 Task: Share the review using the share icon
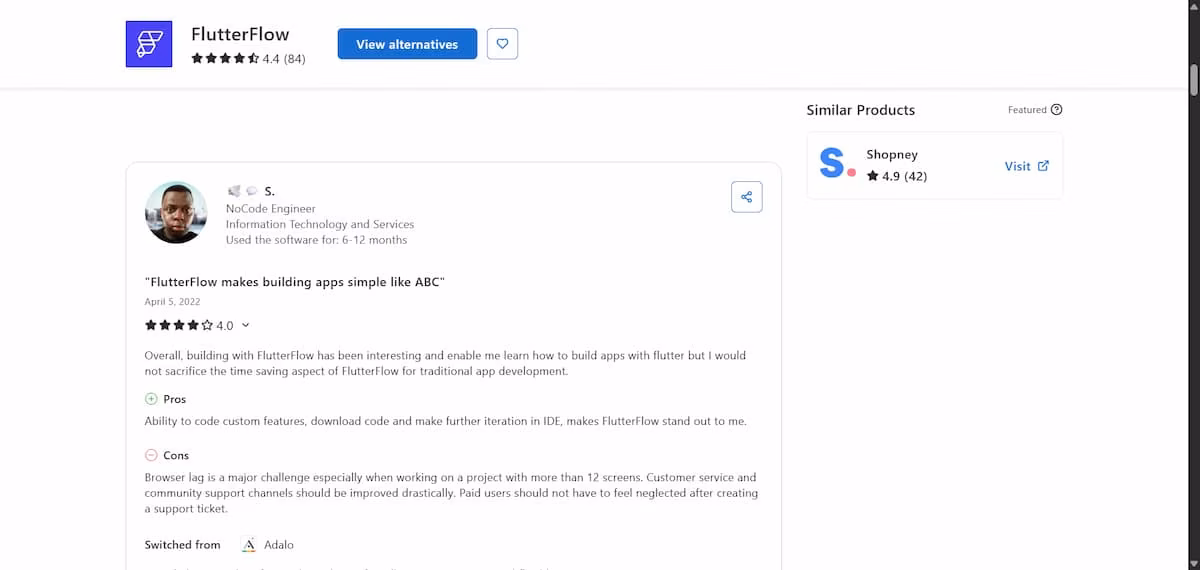[x=746, y=197]
